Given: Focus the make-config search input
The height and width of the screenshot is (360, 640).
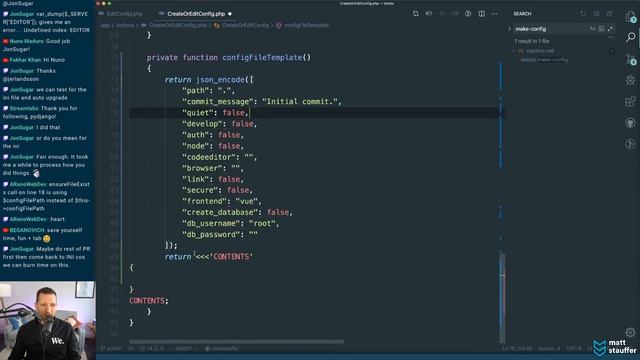Looking at the screenshot, I should pos(550,29).
